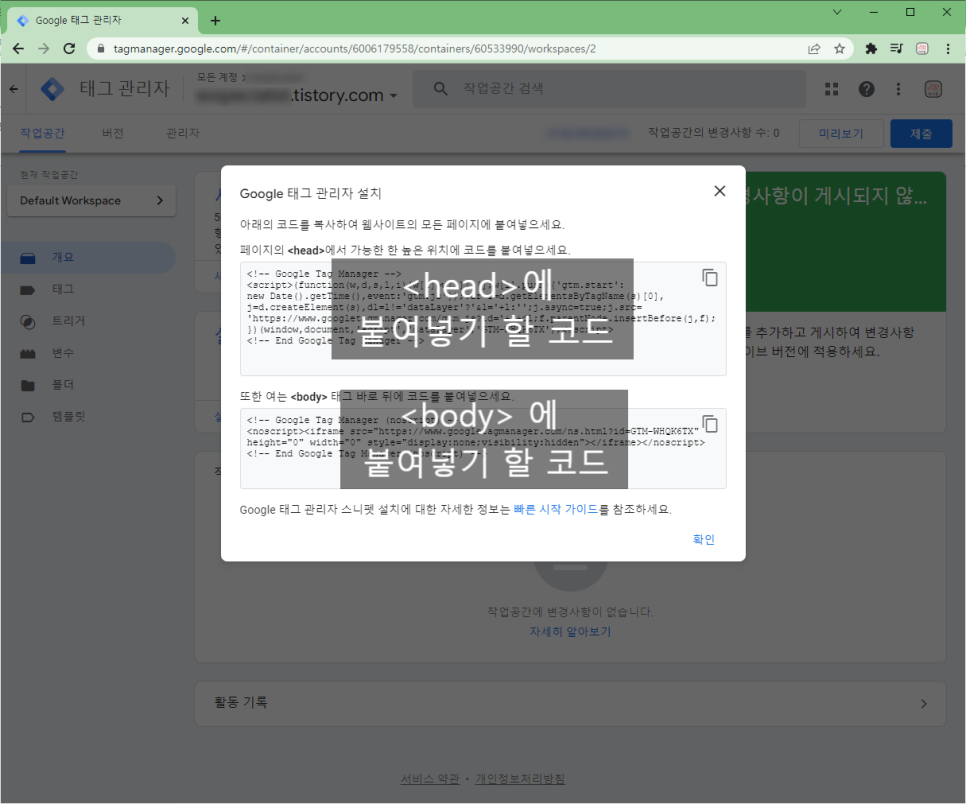Open the browser extensions puzzle icon
The width and height of the screenshot is (966, 804).
coord(871,49)
